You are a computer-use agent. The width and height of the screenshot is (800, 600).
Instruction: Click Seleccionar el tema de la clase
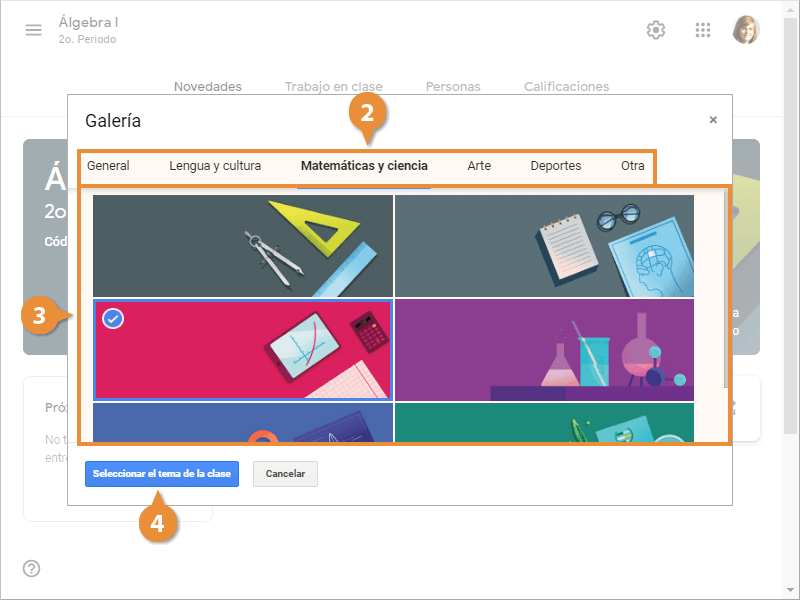[x=162, y=474]
